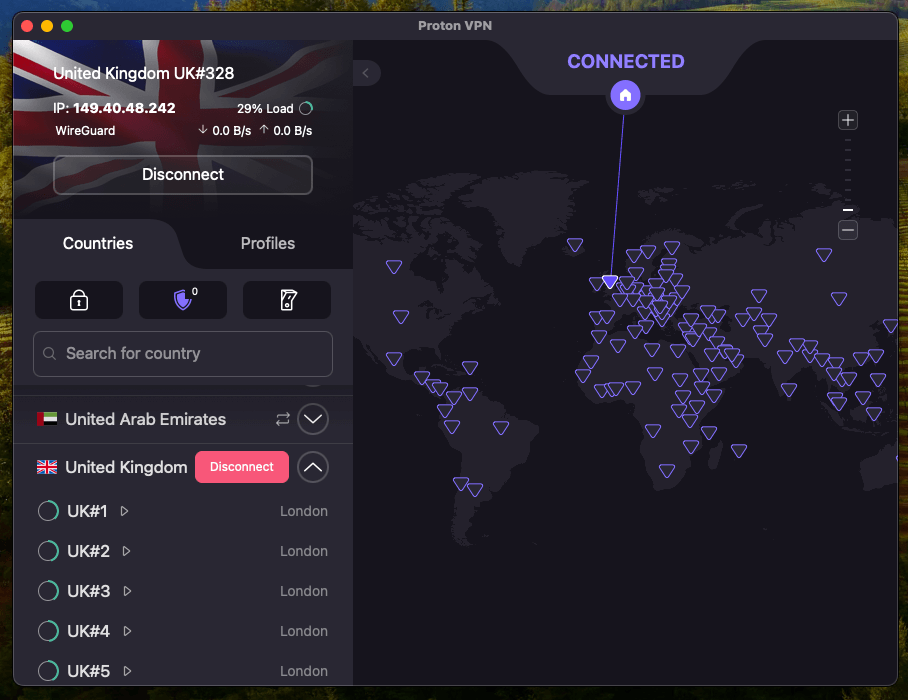908x700 pixels.
Task: Click the P2P arrows icon for United Arab Emirates
Action: point(283,419)
